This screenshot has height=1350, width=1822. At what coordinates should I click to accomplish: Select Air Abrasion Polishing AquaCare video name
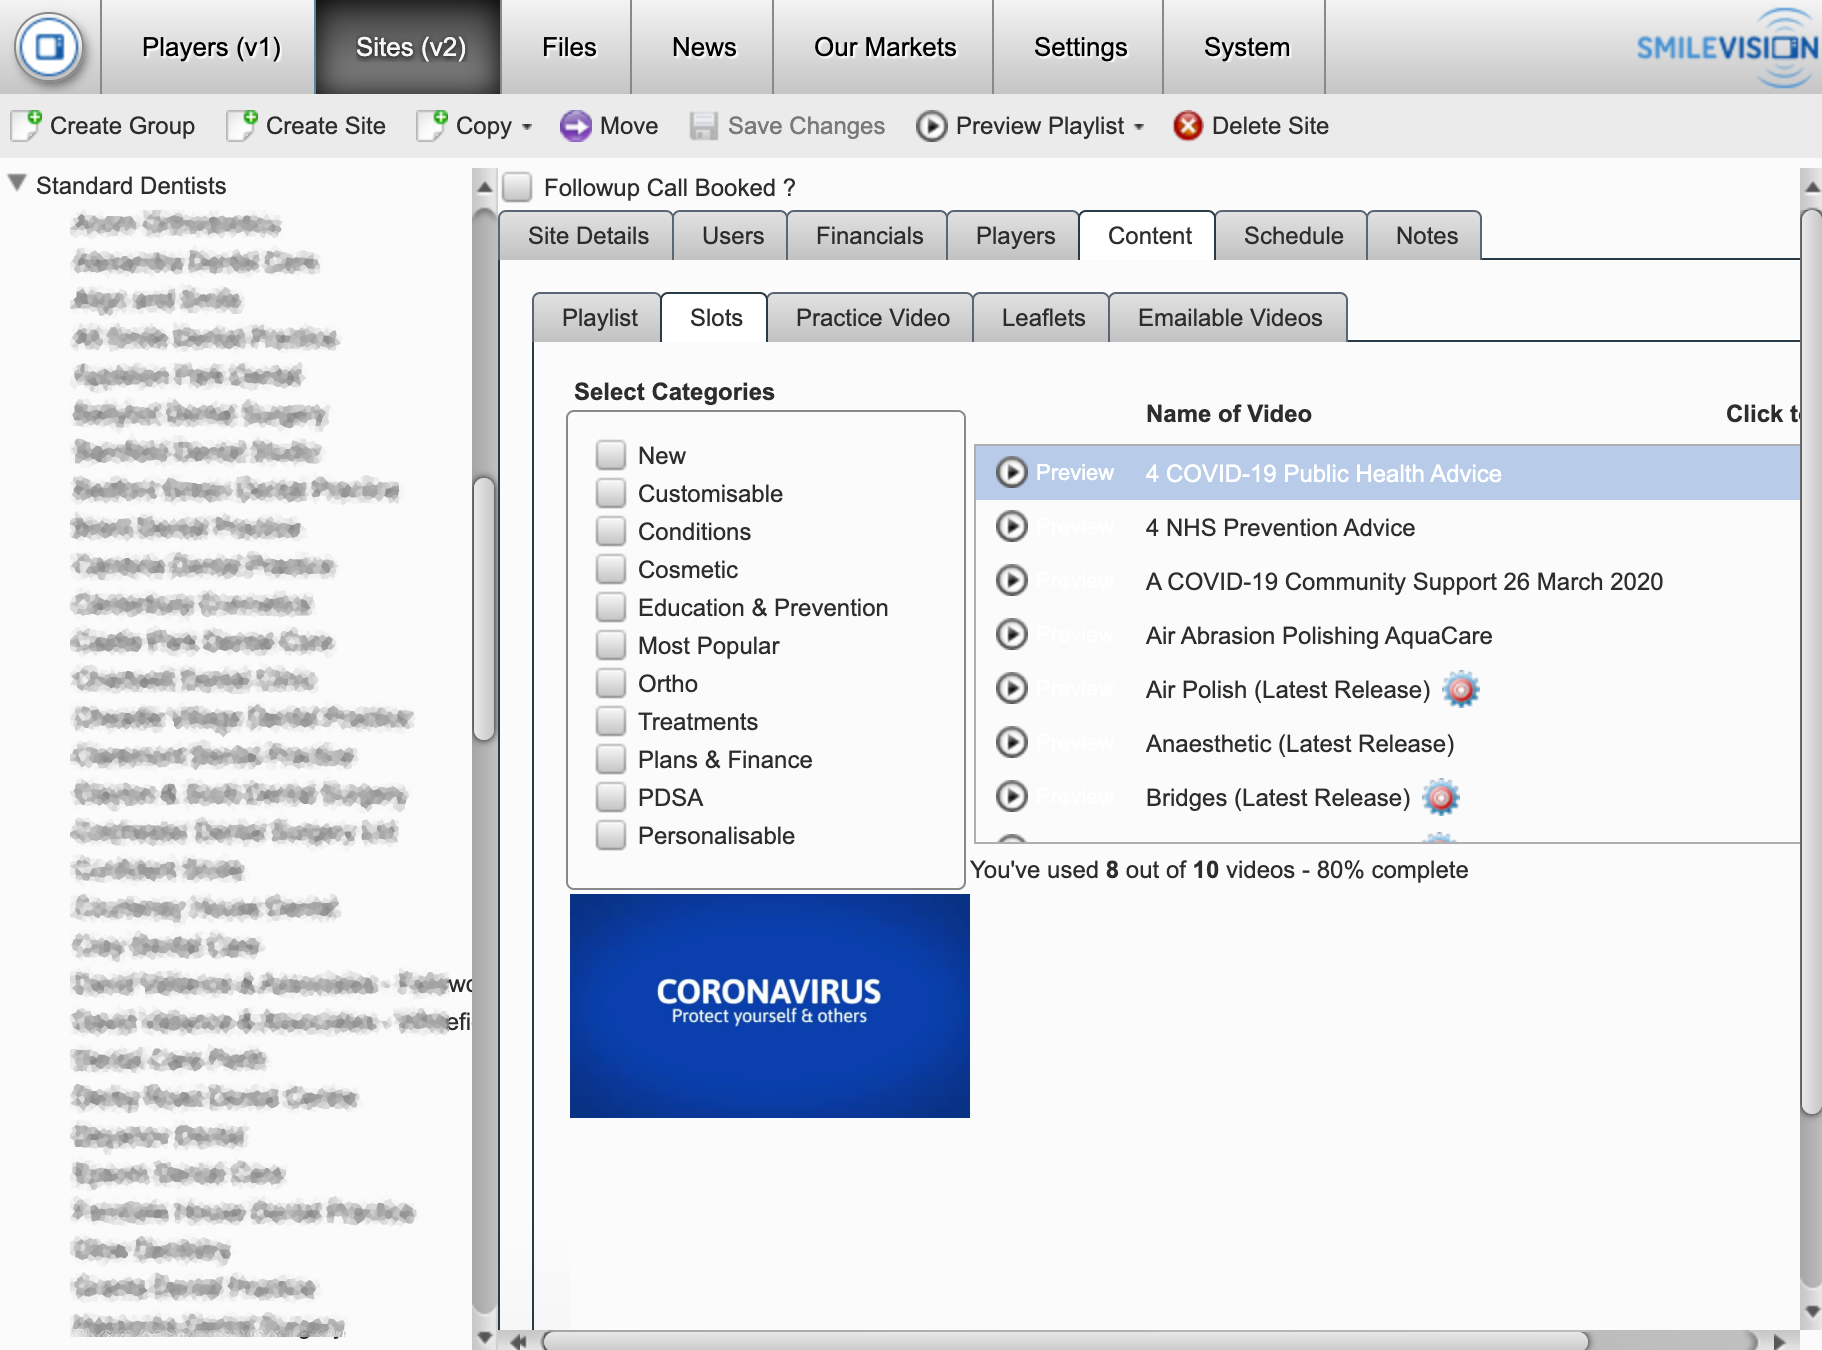pos(1318,635)
